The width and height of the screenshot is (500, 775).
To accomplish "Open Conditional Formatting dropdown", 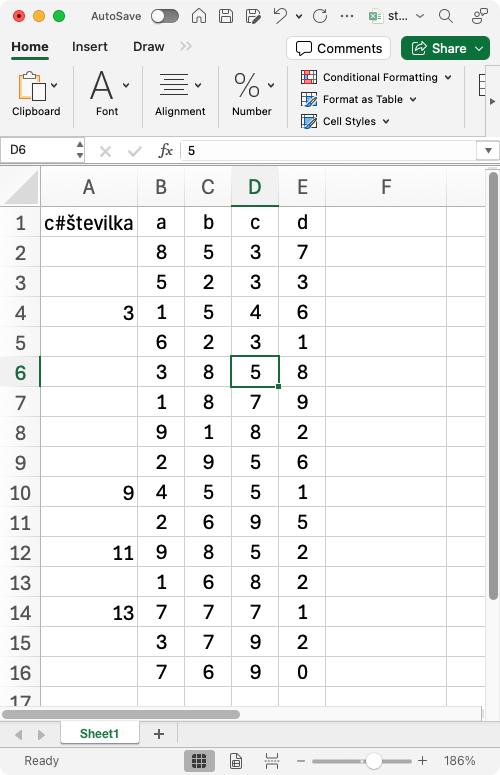I will click(x=376, y=77).
